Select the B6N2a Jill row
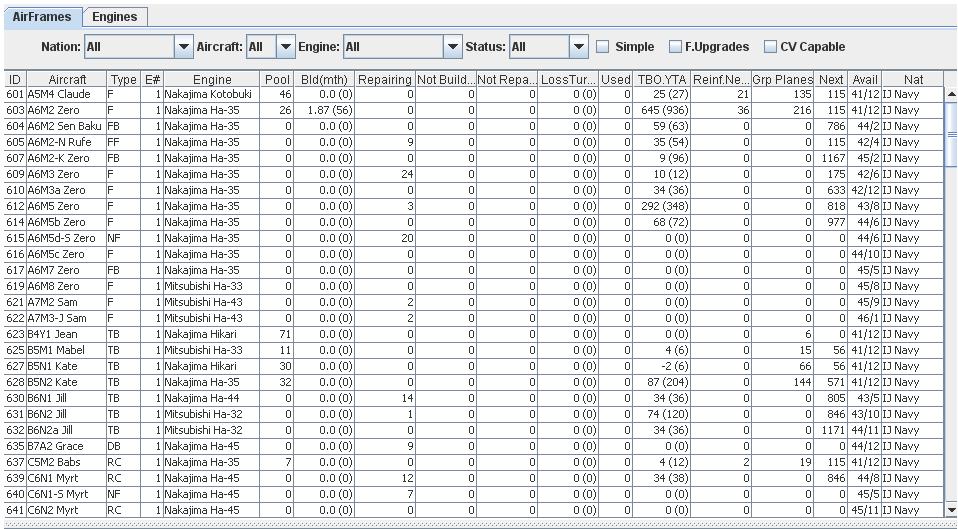This screenshot has width=958, height=529. (x=474, y=430)
